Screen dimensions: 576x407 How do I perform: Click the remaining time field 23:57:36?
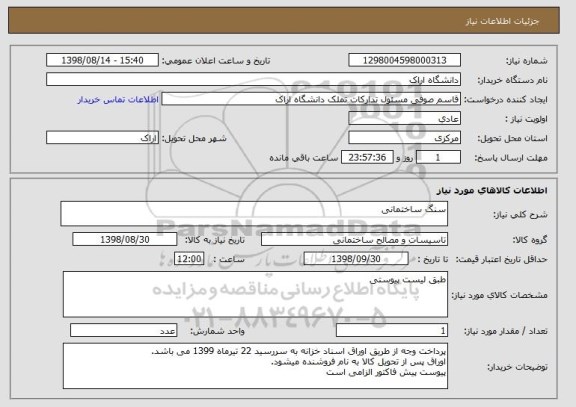click(367, 158)
